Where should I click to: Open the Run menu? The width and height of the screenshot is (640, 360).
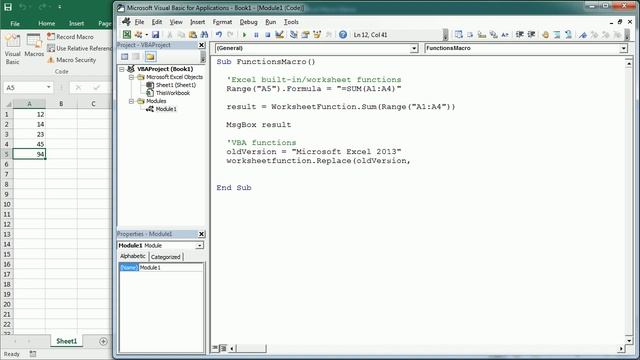coord(271,22)
